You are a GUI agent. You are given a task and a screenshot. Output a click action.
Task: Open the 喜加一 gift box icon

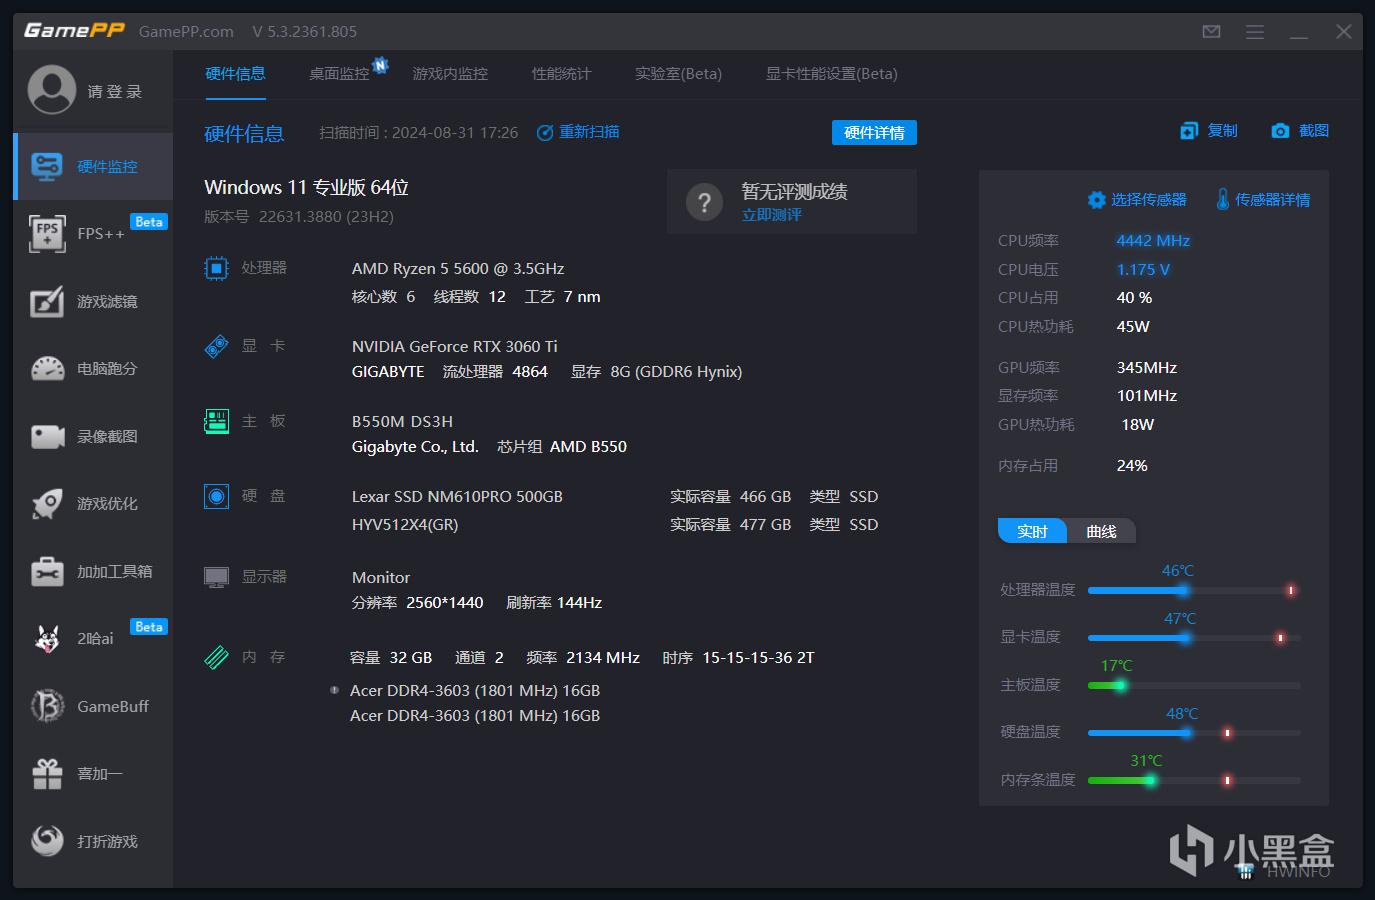tap(47, 773)
